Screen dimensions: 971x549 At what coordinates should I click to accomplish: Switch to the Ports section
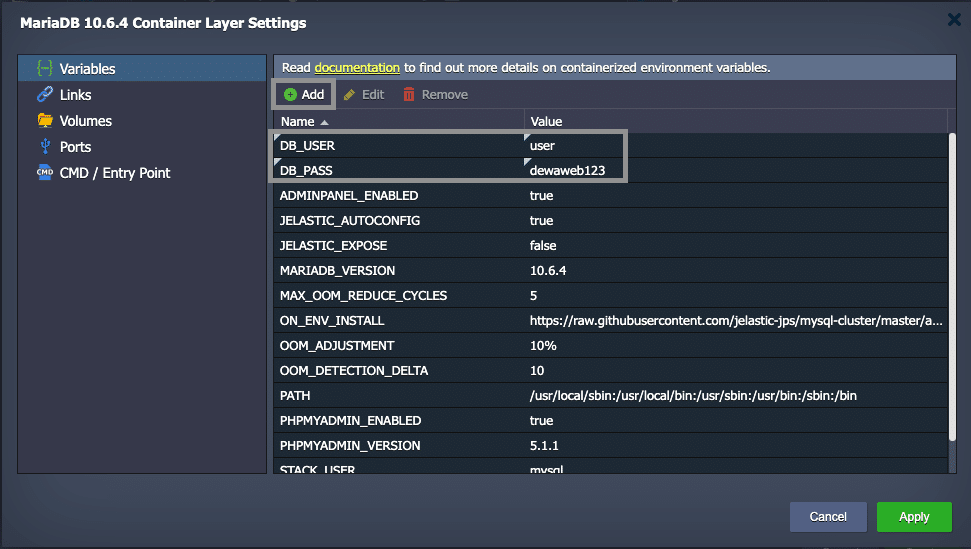point(142,146)
